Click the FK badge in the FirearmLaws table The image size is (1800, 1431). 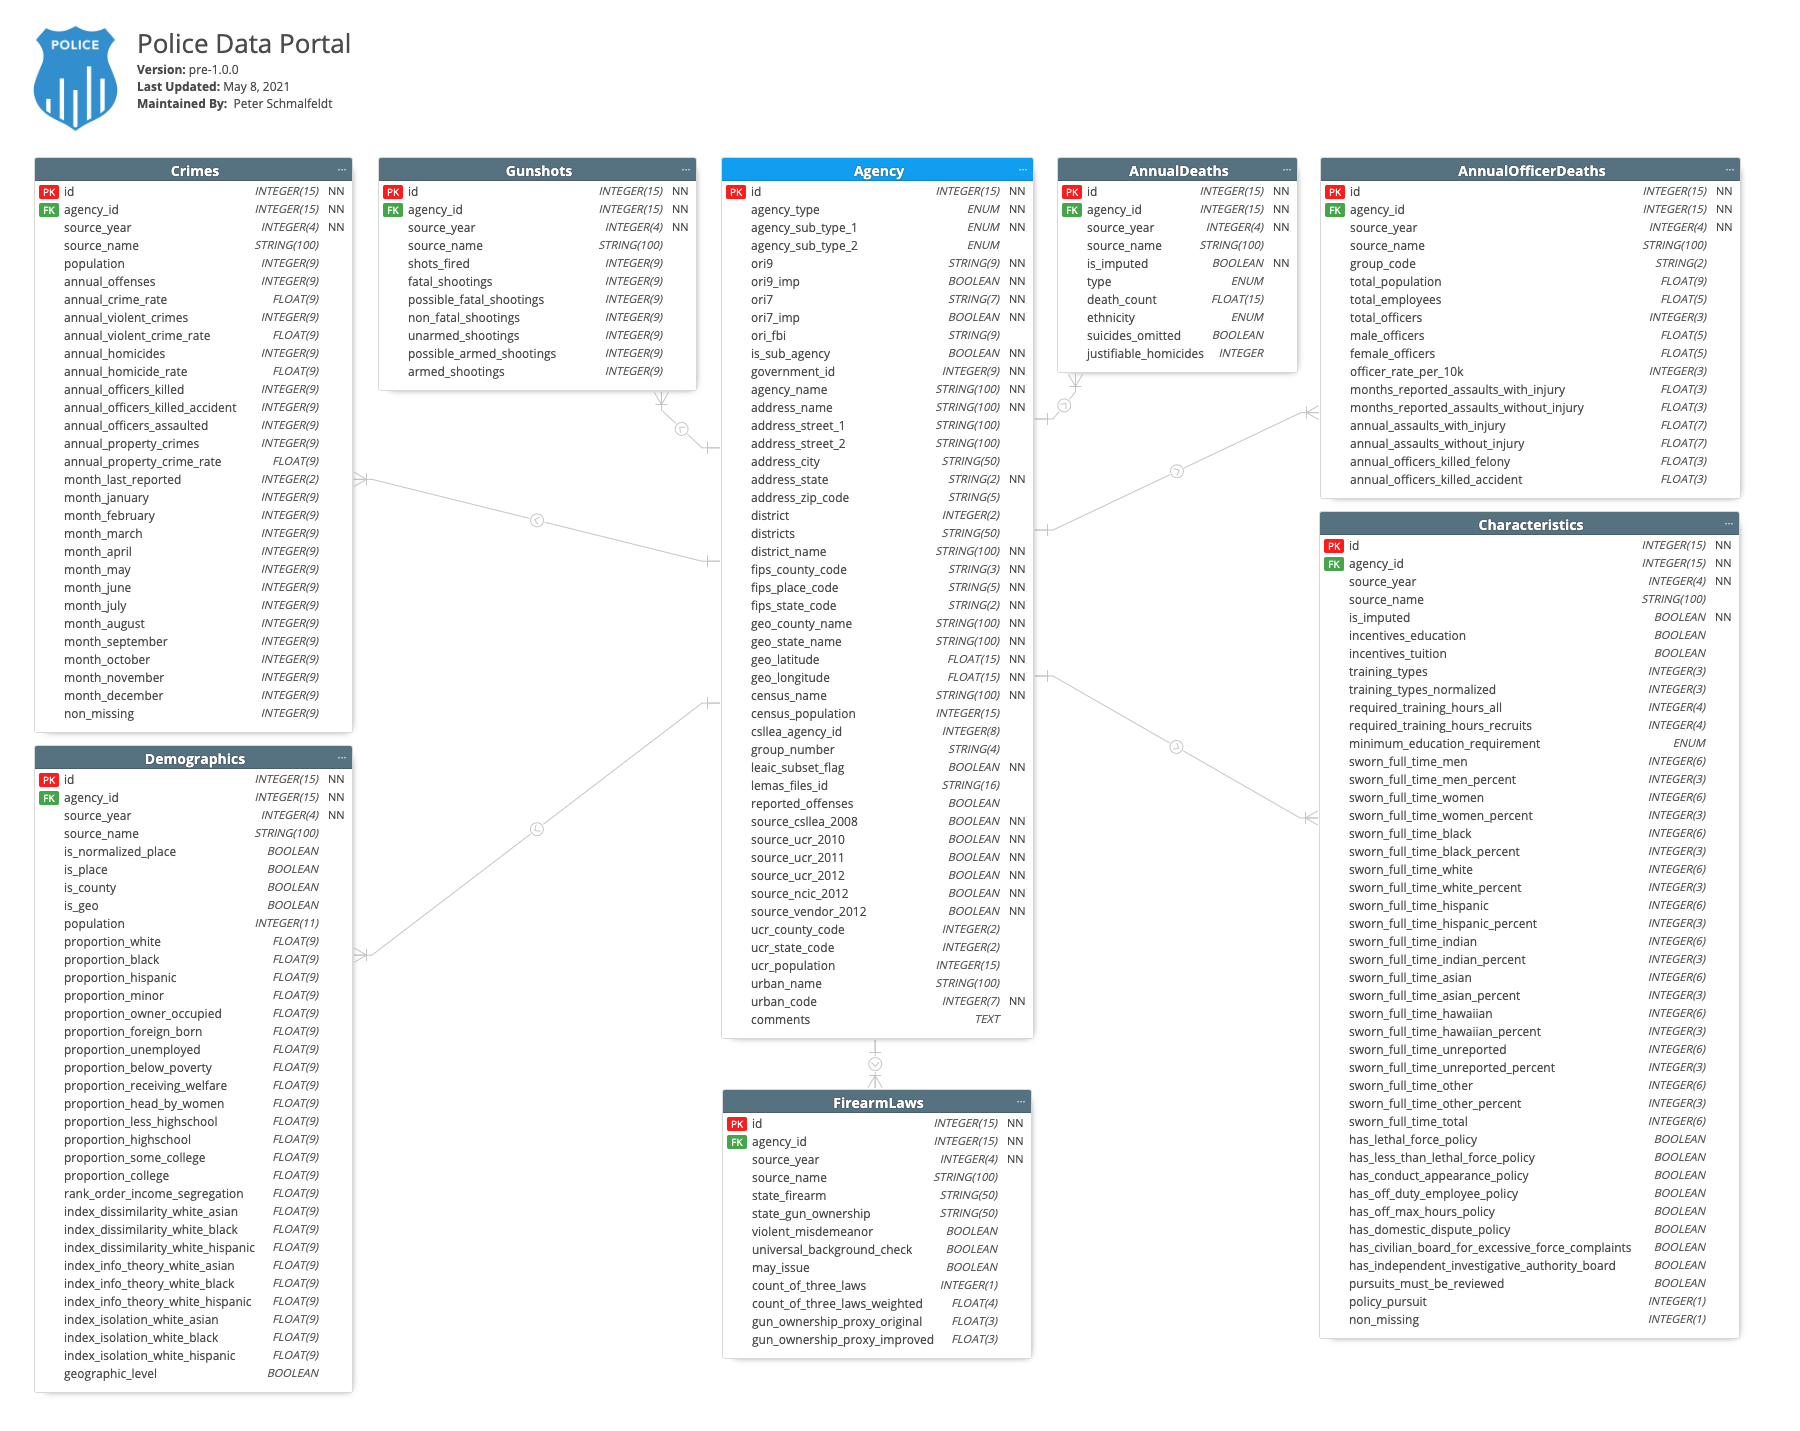click(x=737, y=1142)
